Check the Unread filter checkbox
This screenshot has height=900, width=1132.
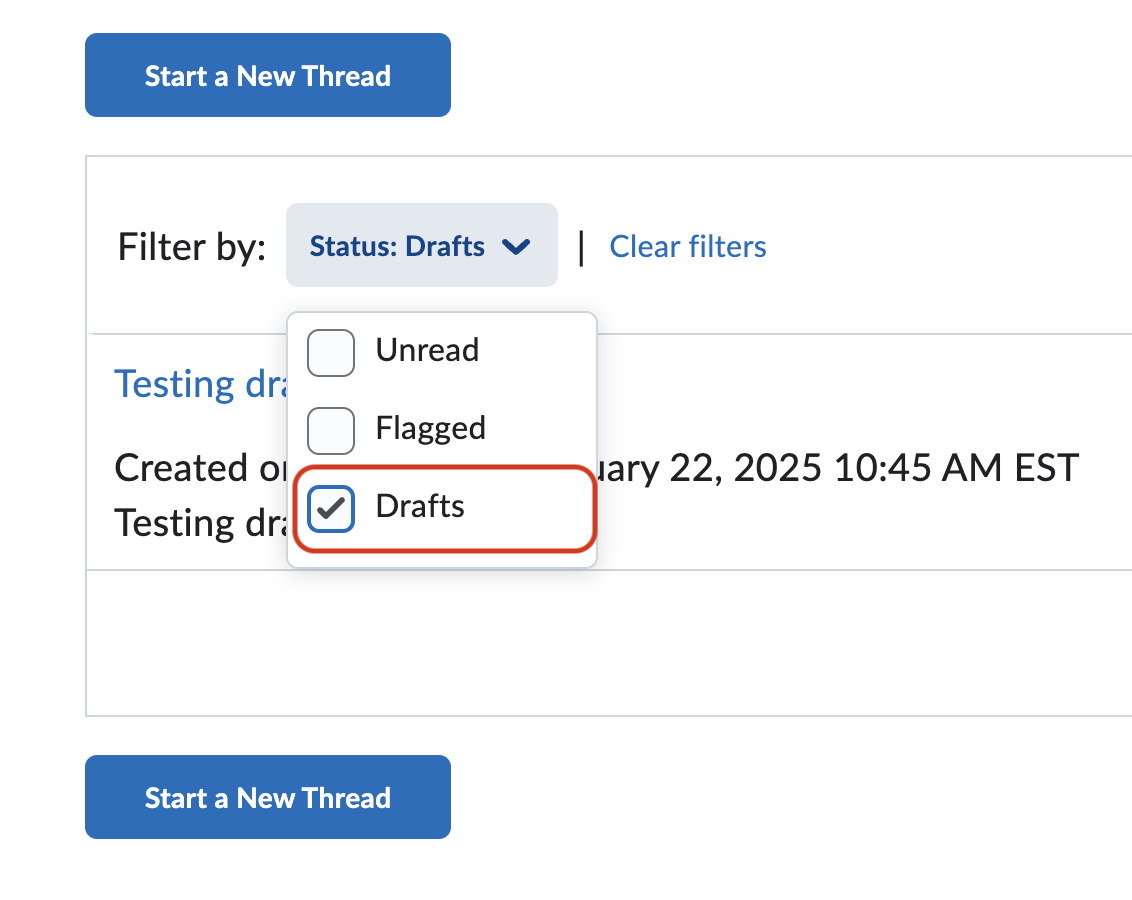pyautogui.click(x=330, y=352)
